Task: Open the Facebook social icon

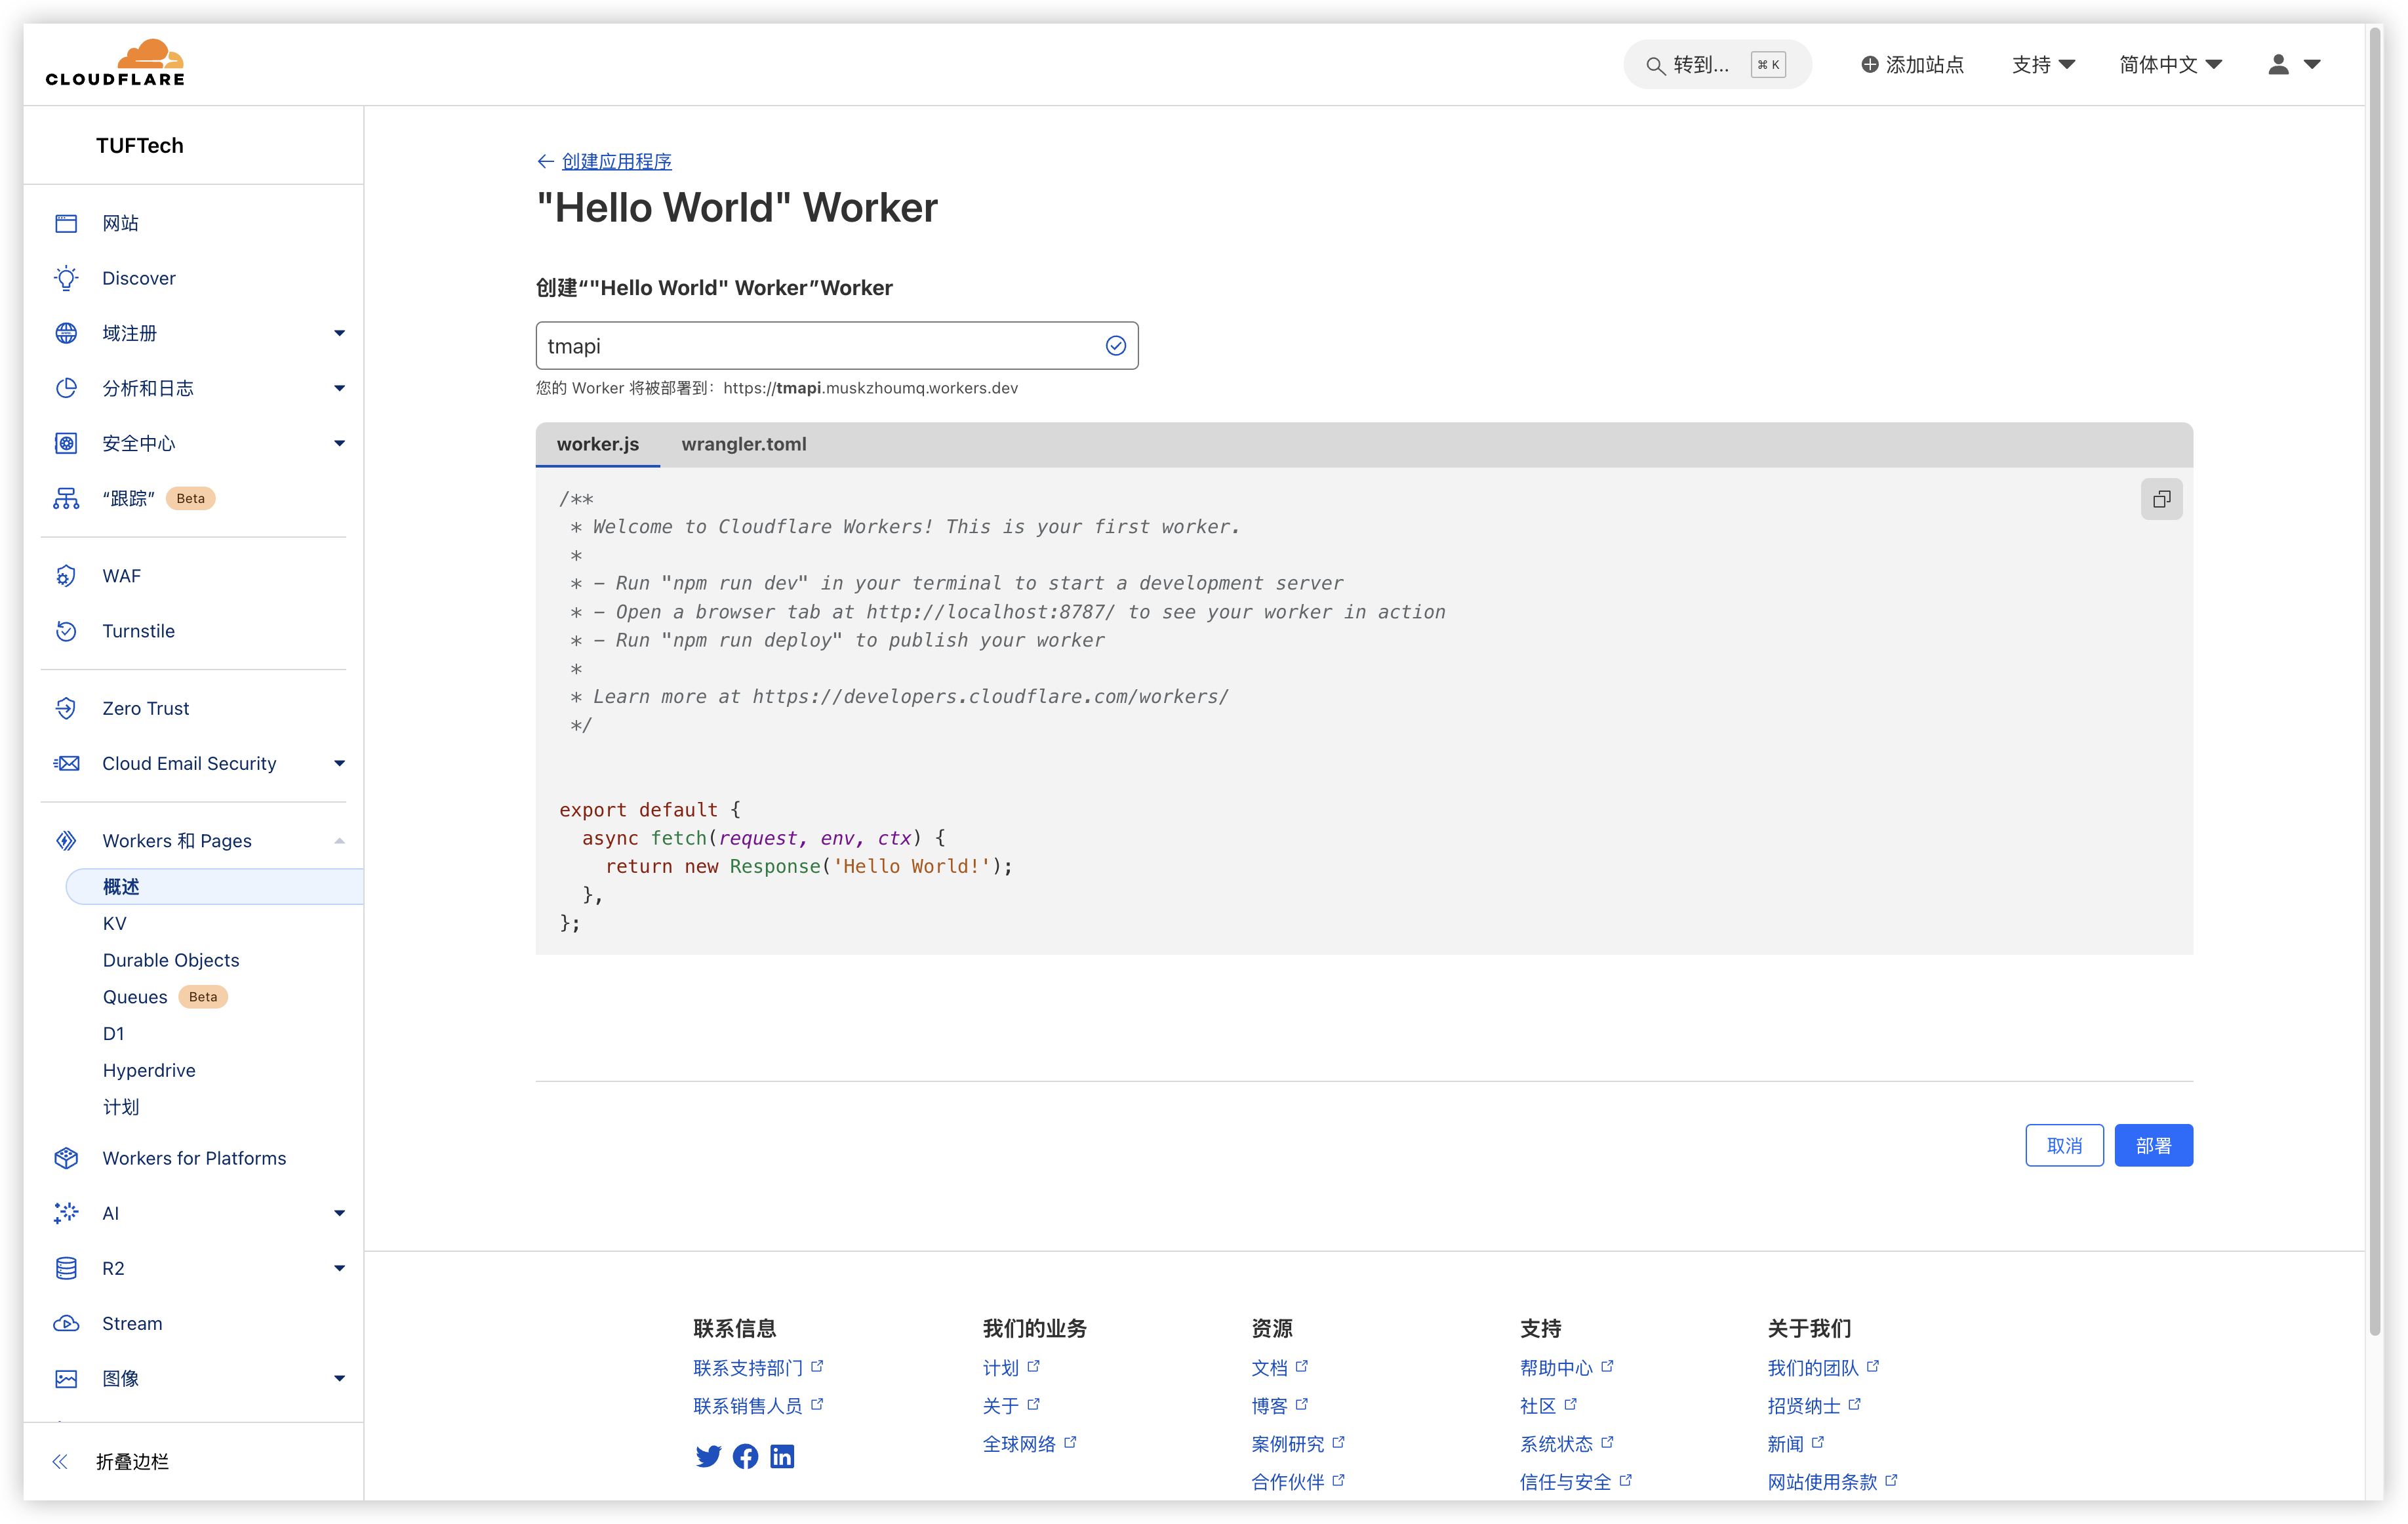Action: click(x=745, y=1456)
